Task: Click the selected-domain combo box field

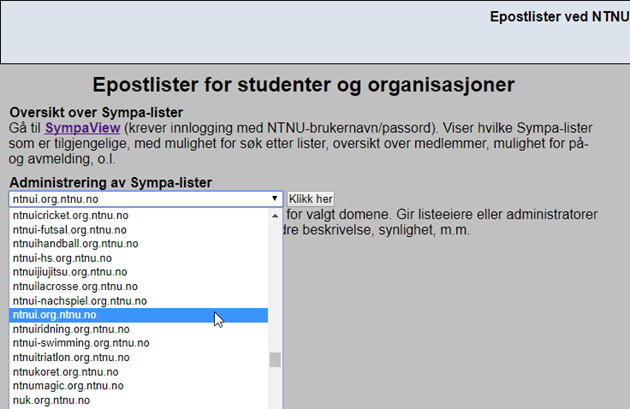Action: [146, 199]
